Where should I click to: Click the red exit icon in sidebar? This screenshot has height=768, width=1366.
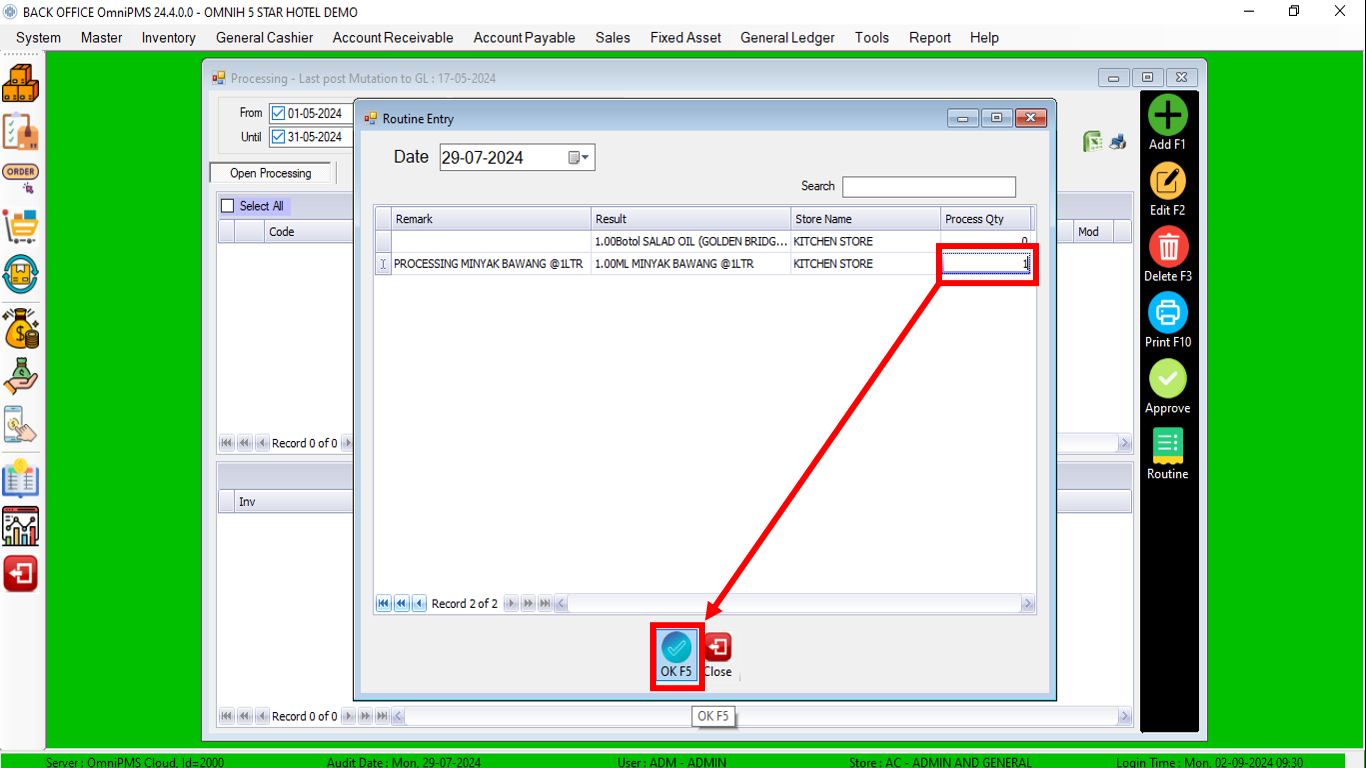pyautogui.click(x=20, y=574)
